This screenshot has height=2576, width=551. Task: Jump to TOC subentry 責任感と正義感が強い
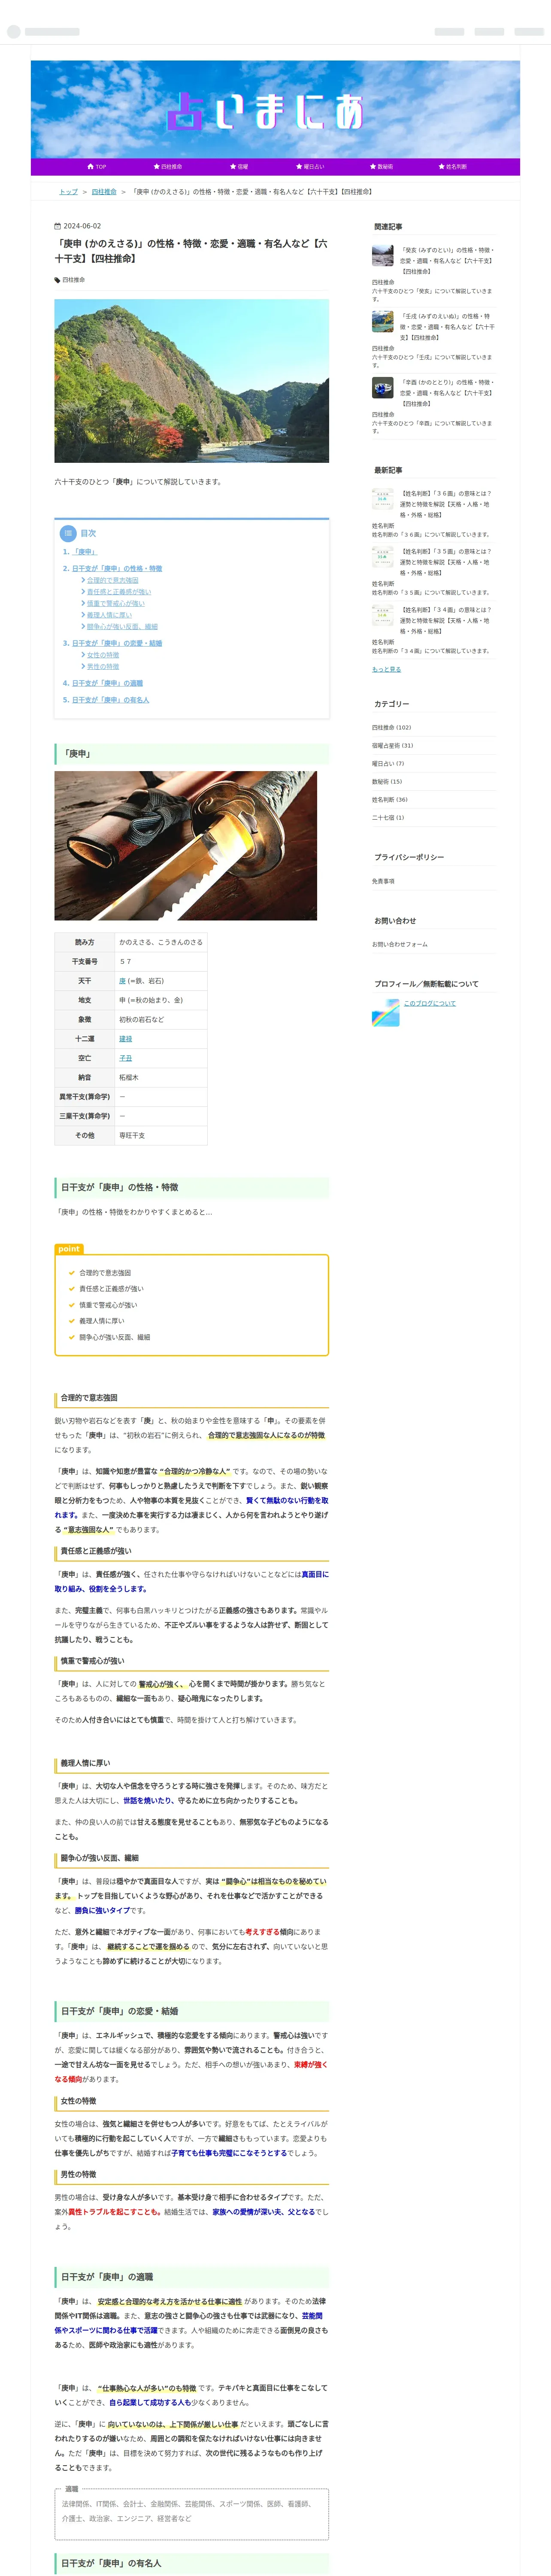point(119,592)
